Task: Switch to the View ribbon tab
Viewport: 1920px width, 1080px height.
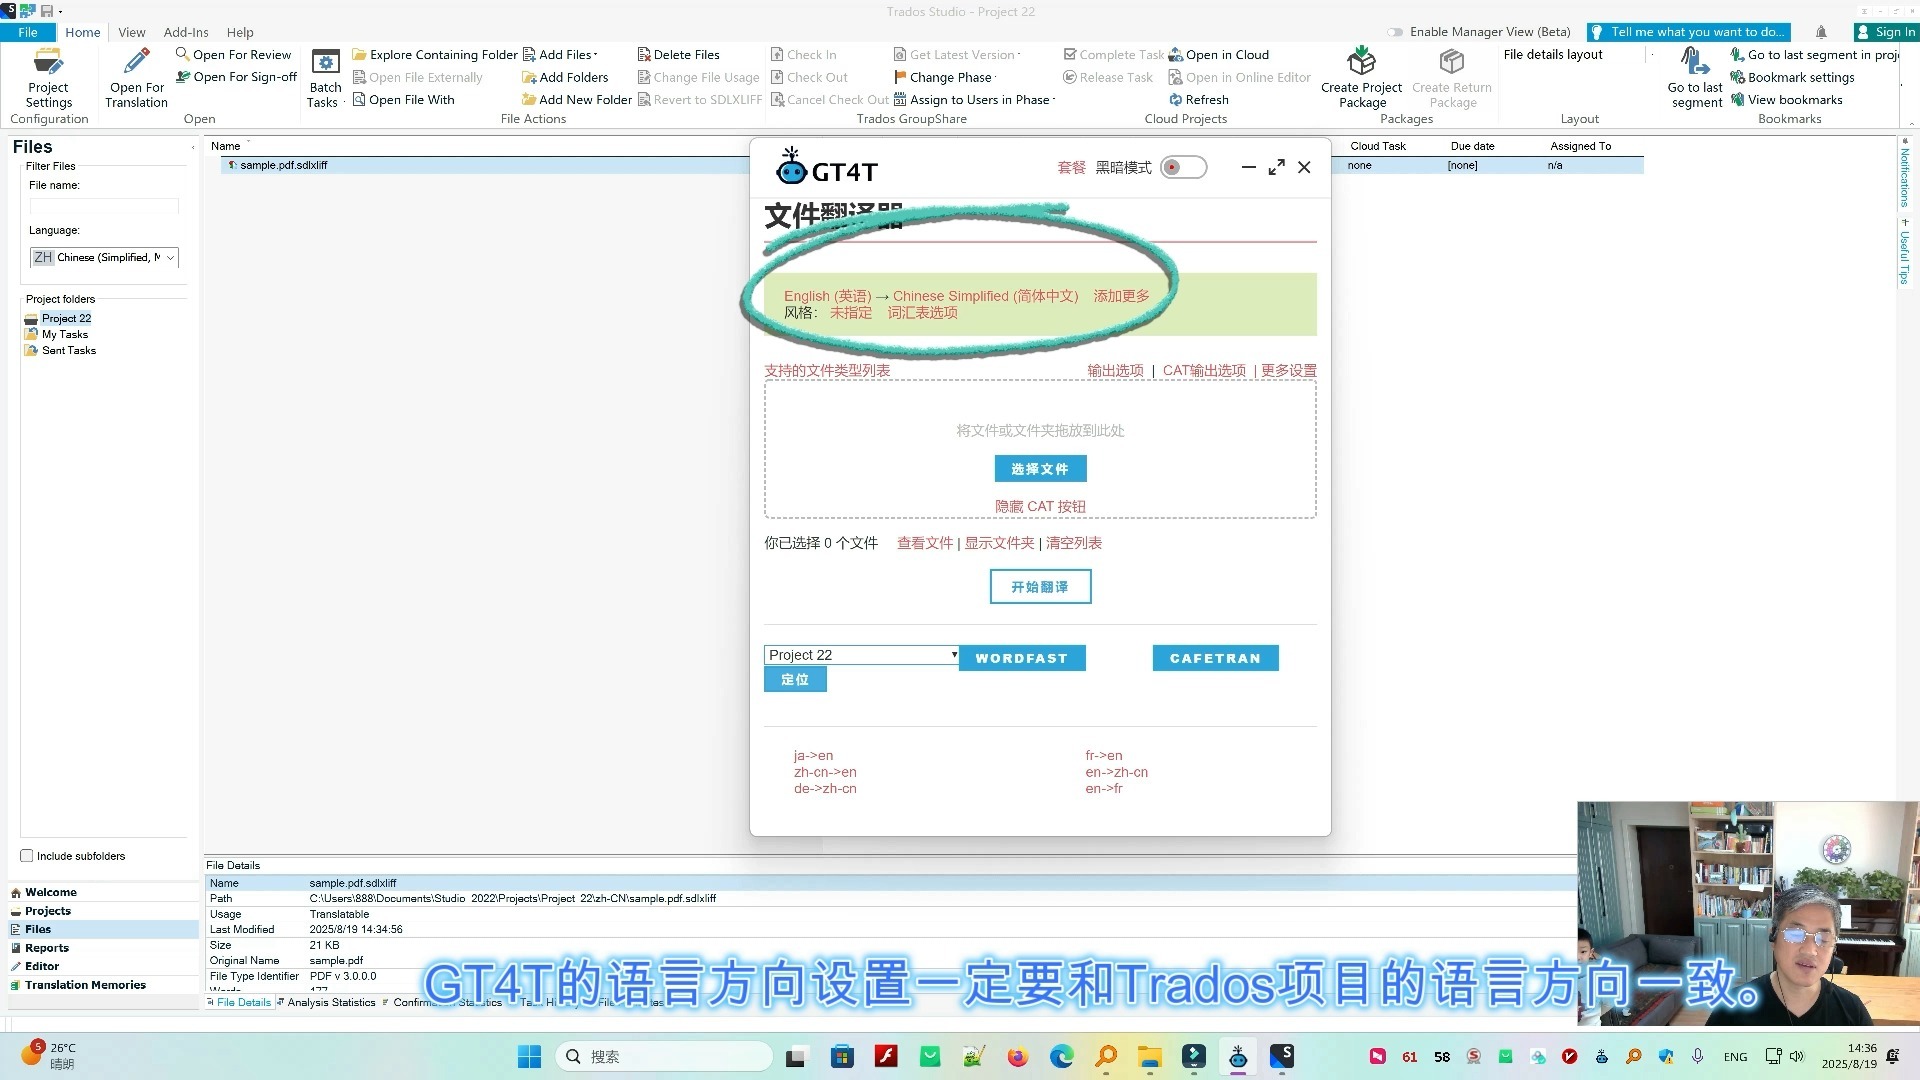Action: (x=131, y=31)
